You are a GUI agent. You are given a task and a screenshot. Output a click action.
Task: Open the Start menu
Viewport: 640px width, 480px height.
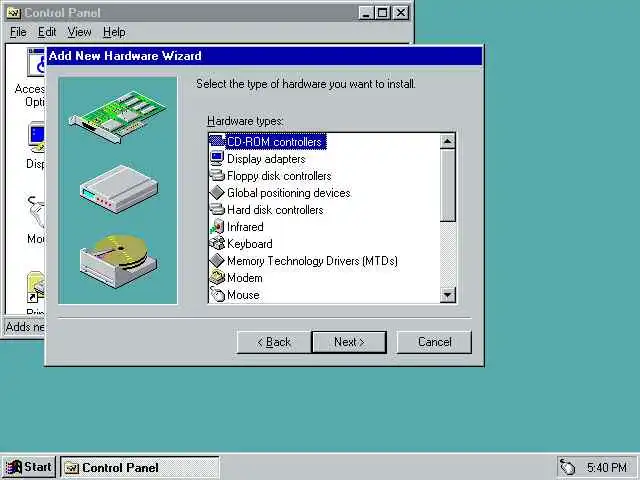[28, 467]
